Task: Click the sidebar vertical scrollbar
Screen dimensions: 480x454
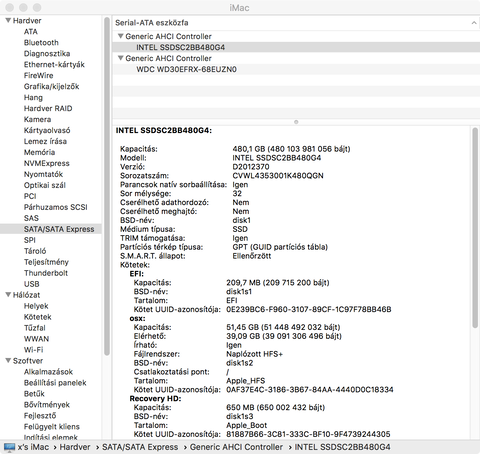Action: click(107, 187)
